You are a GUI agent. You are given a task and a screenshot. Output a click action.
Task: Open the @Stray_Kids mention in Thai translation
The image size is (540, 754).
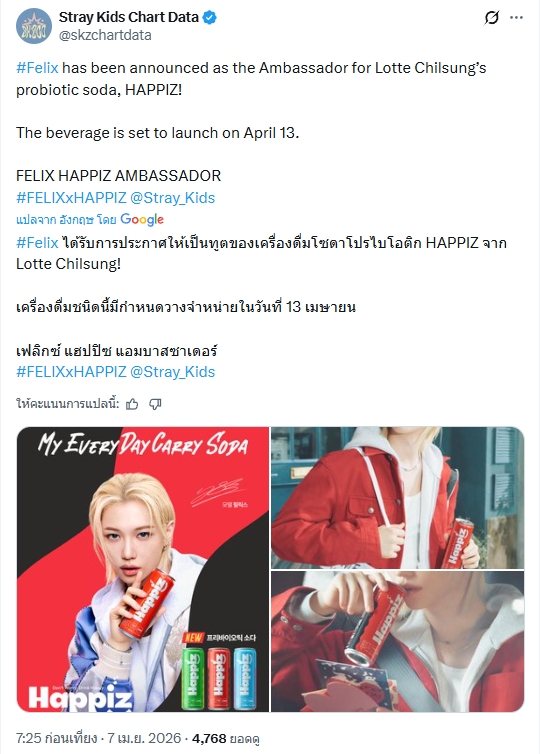tap(173, 372)
